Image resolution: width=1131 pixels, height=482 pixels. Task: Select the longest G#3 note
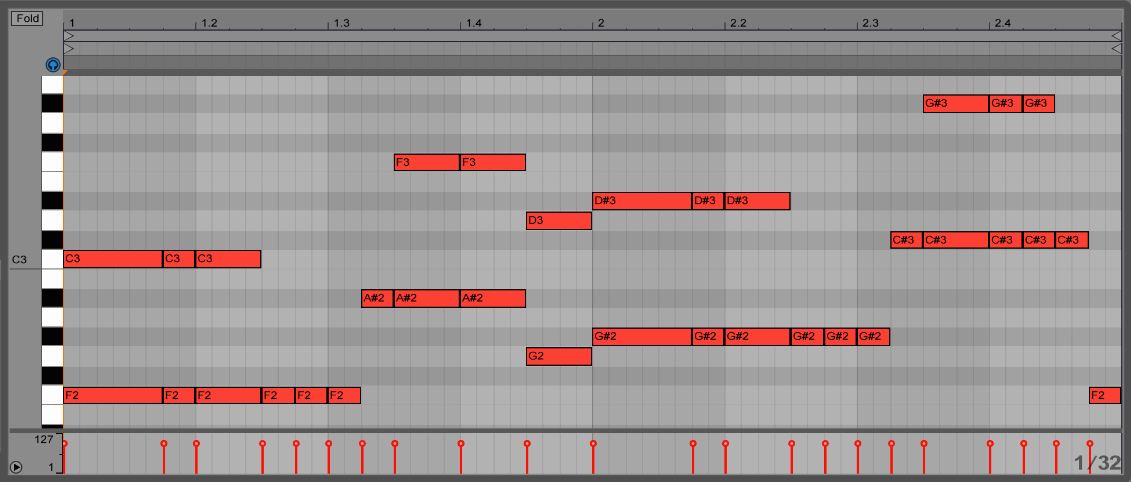point(956,104)
